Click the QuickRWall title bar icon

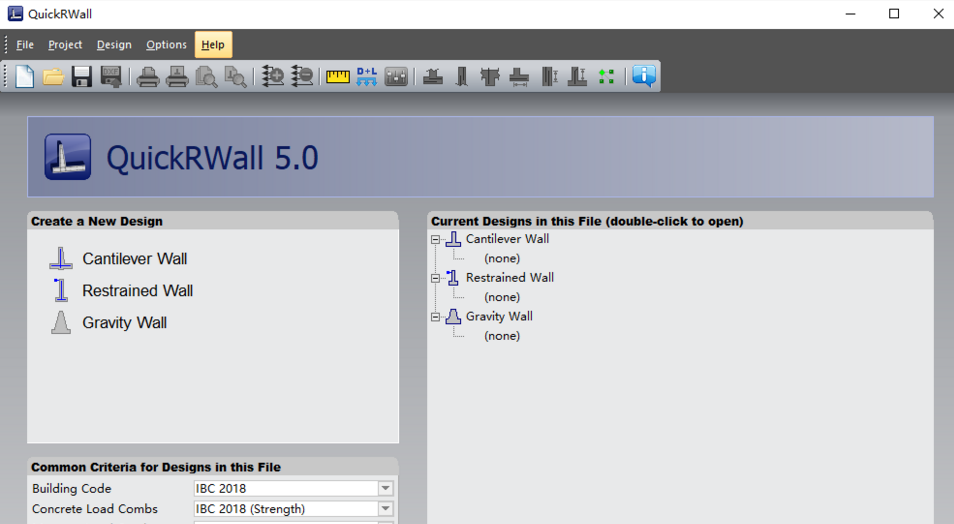click(x=15, y=13)
